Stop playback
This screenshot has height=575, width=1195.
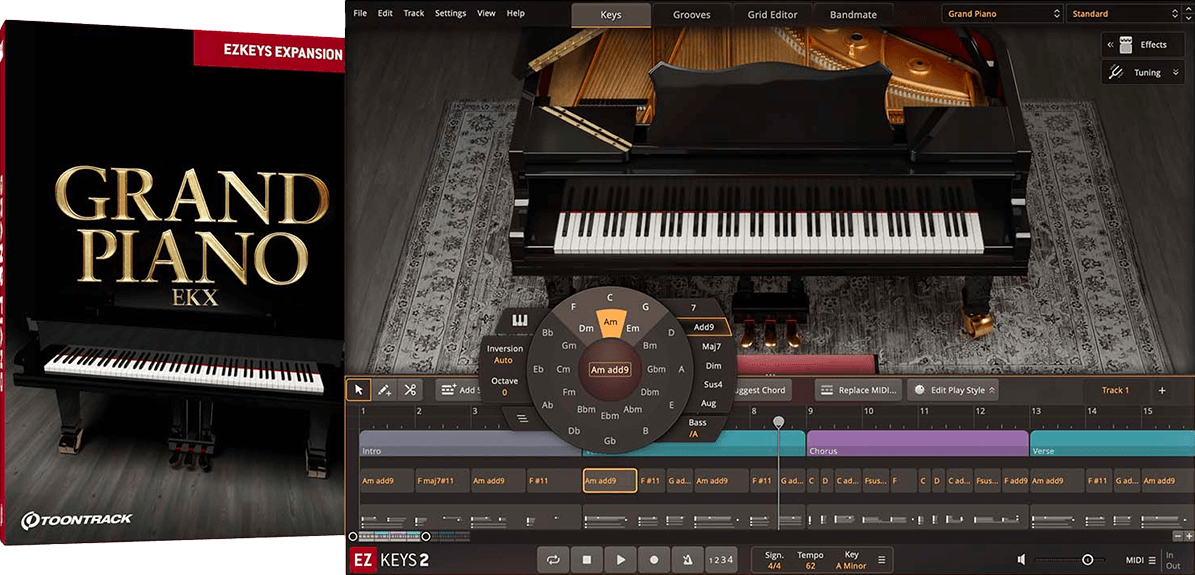pyautogui.click(x=587, y=560)
